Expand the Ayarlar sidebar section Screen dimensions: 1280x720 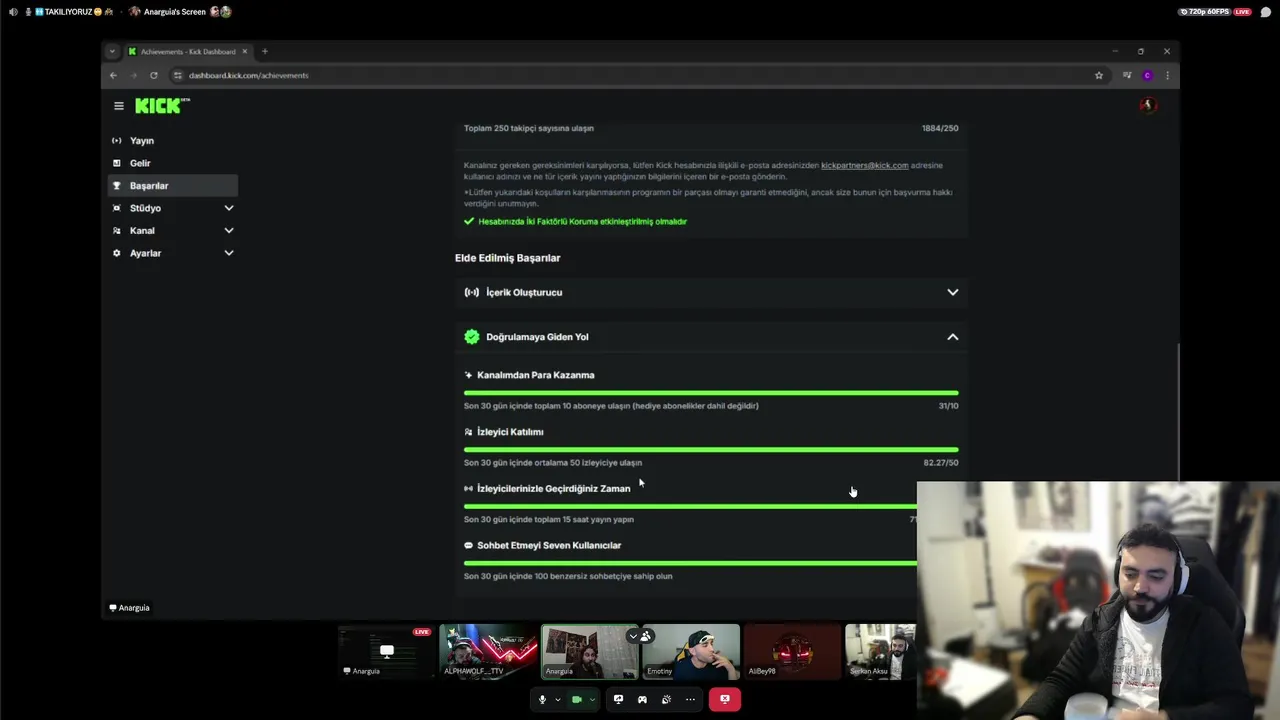(172, 253)
